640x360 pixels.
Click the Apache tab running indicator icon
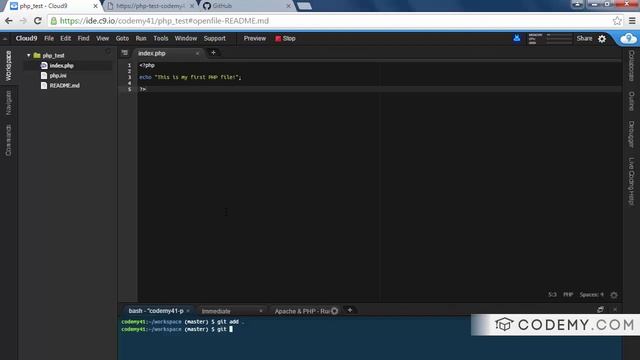click(335, 311)
